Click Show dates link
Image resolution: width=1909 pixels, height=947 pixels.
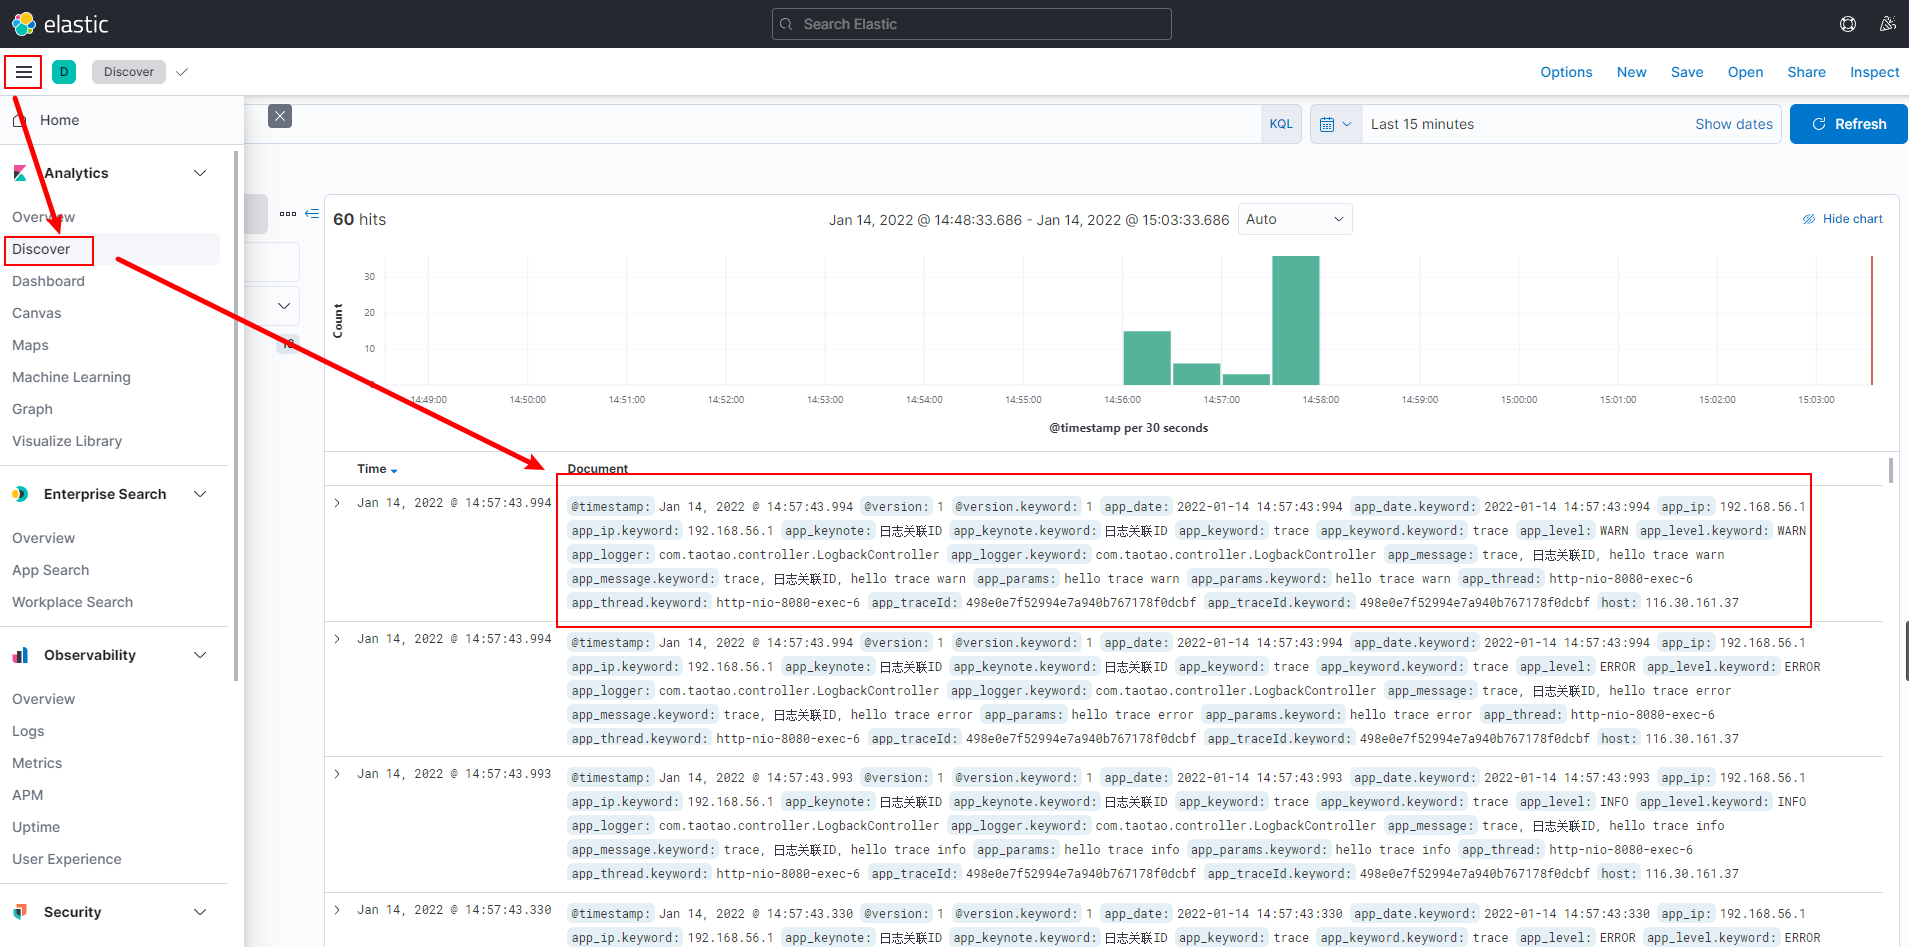pyautogui.click(x=1734, y=124)
